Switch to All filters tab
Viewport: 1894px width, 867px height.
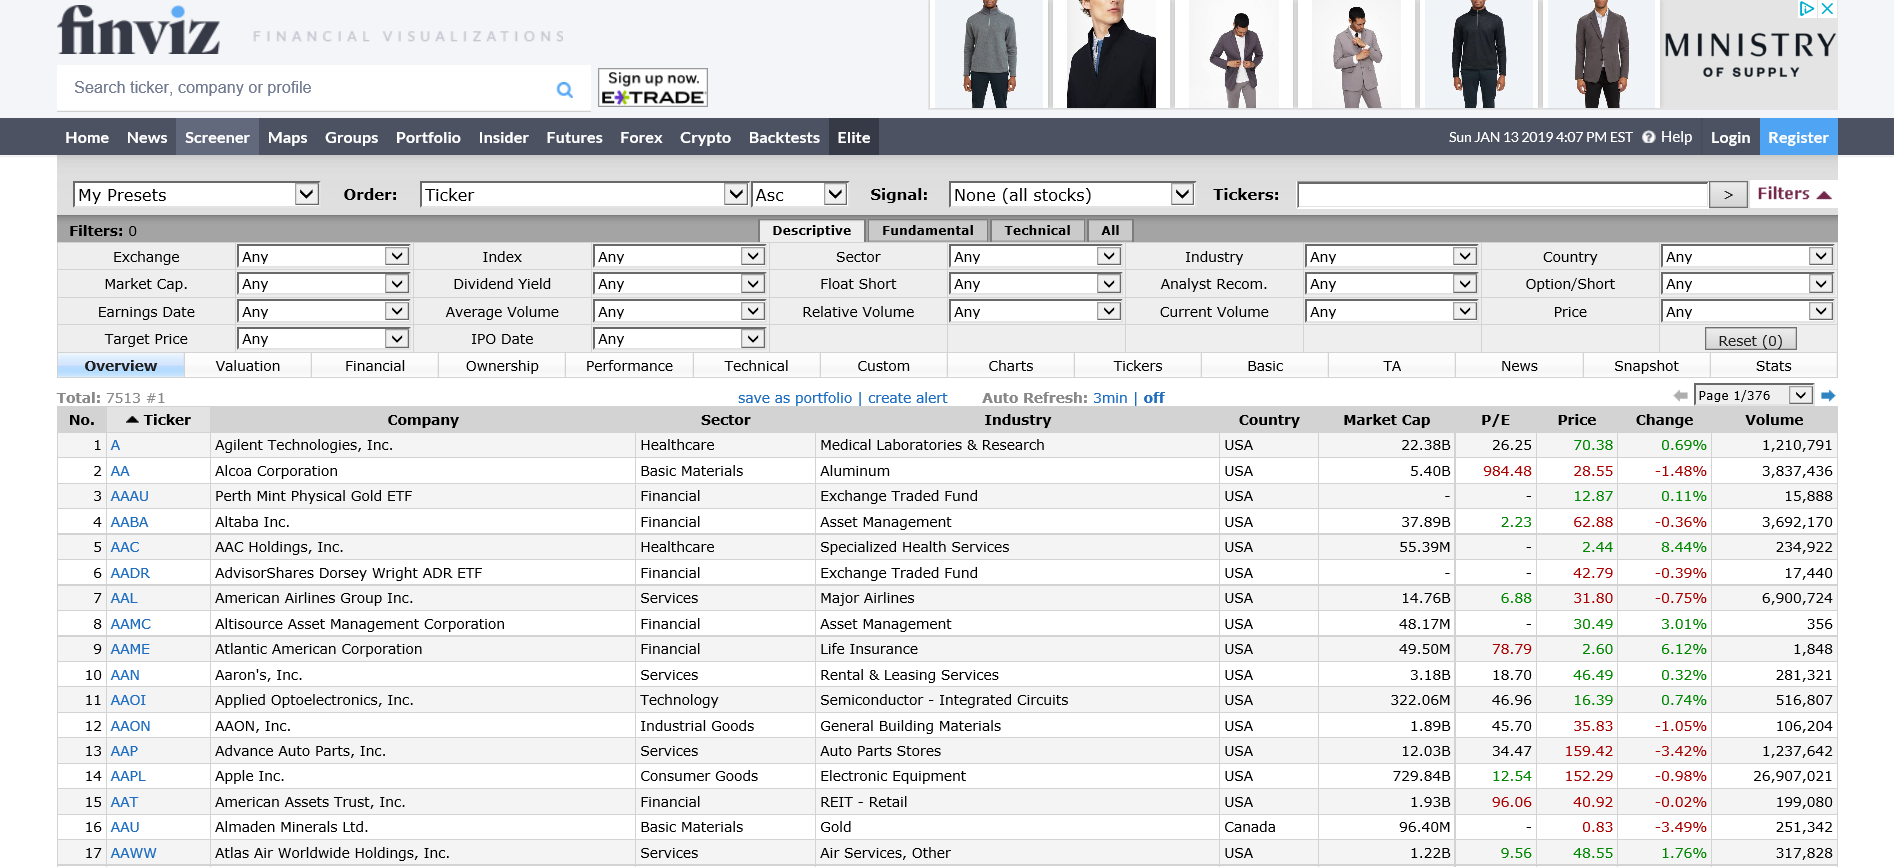[x=1110, y=230]
